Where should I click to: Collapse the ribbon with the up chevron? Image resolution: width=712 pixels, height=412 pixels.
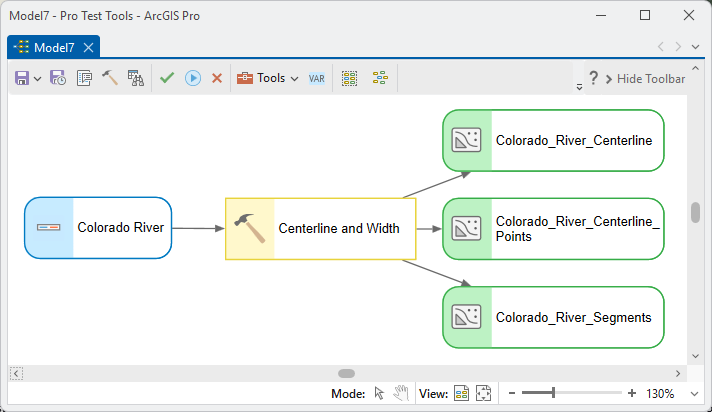[x=695, y=68]
